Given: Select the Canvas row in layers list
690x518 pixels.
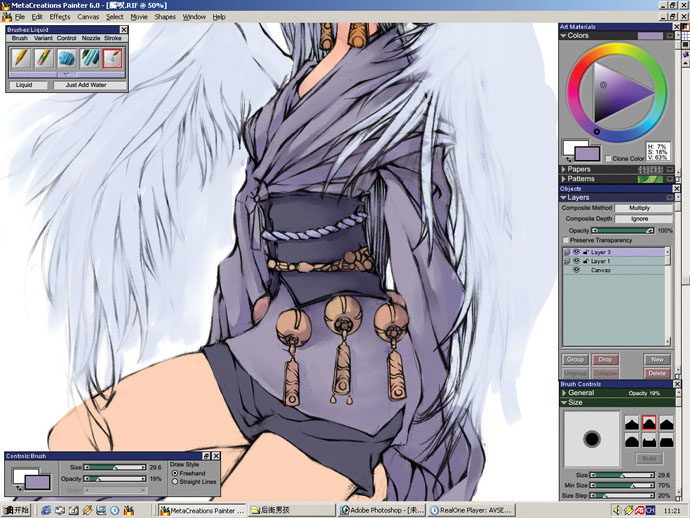Looking at the screenshot, I should click(615, 270).
